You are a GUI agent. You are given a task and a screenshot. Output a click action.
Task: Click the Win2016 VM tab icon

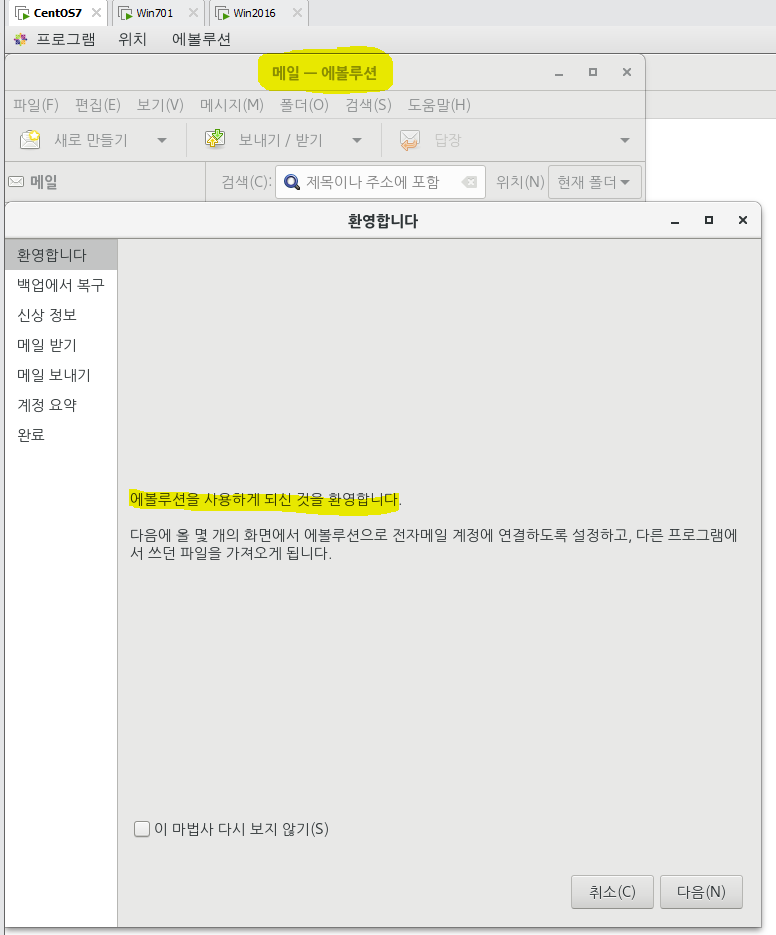coord(222,13)
